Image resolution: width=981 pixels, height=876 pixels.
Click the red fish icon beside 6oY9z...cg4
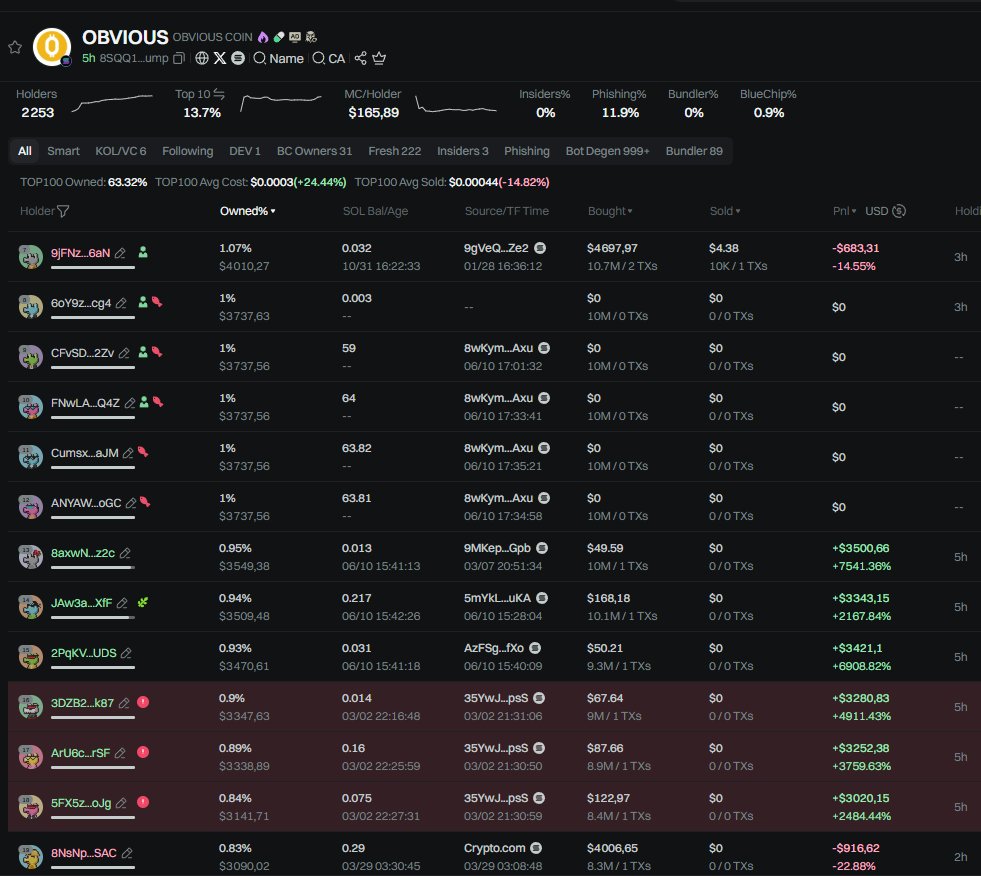click(157, 302)
